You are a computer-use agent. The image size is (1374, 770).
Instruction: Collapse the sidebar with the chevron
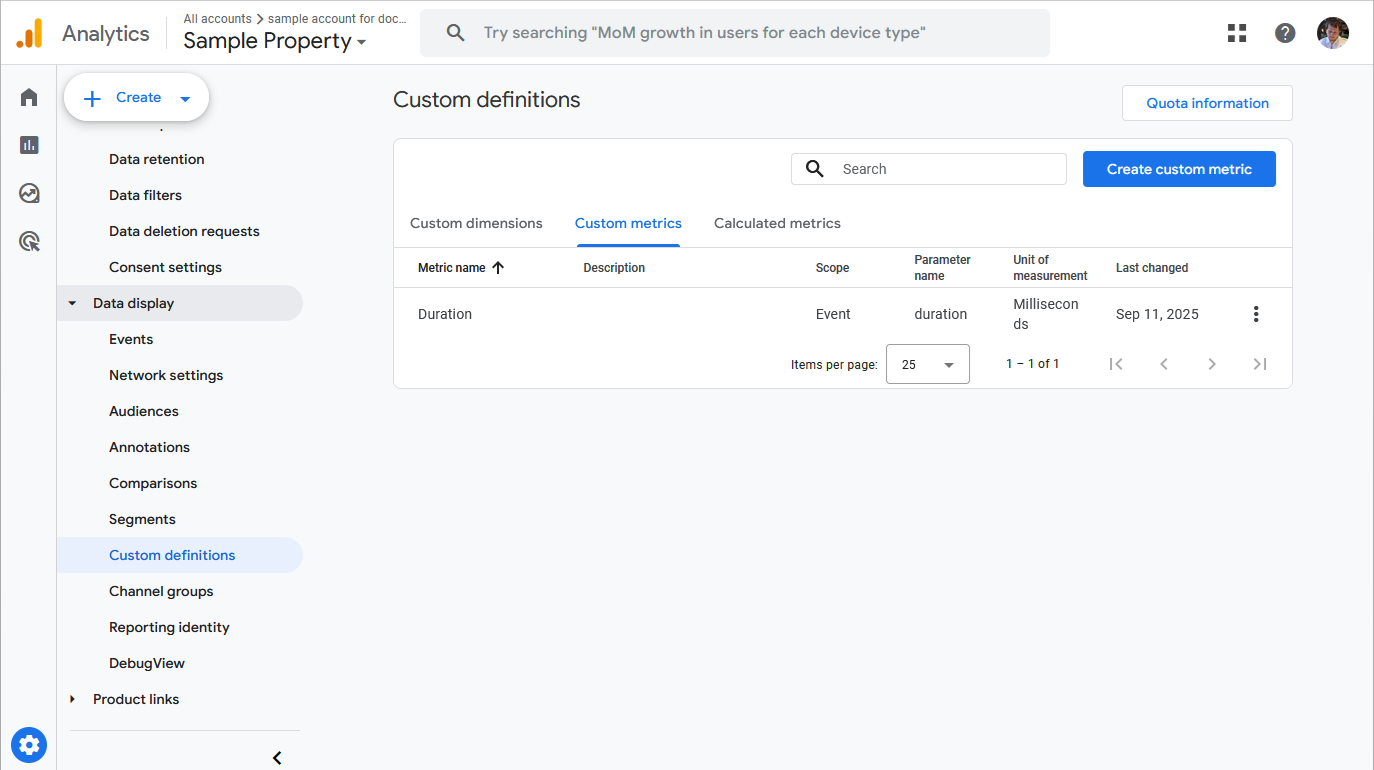pyautogui.click(x=277, y=758)
